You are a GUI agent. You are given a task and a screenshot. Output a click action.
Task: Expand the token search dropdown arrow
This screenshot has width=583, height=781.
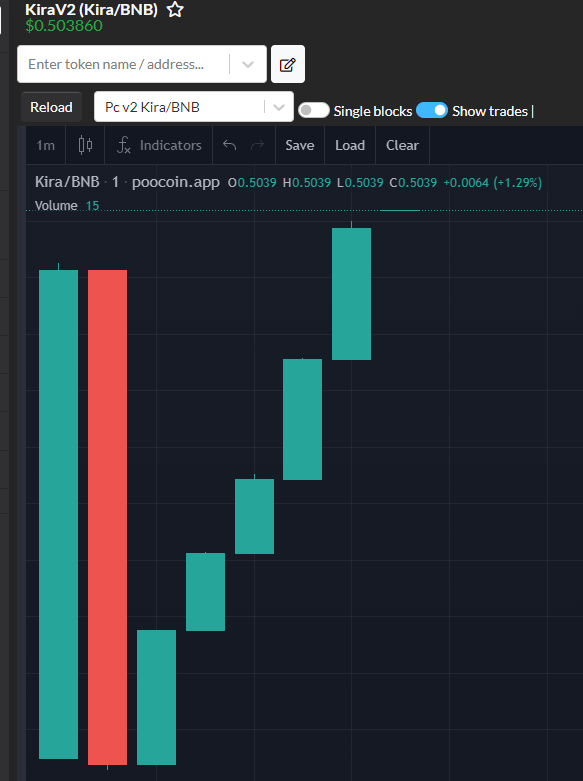coord(248,64)
